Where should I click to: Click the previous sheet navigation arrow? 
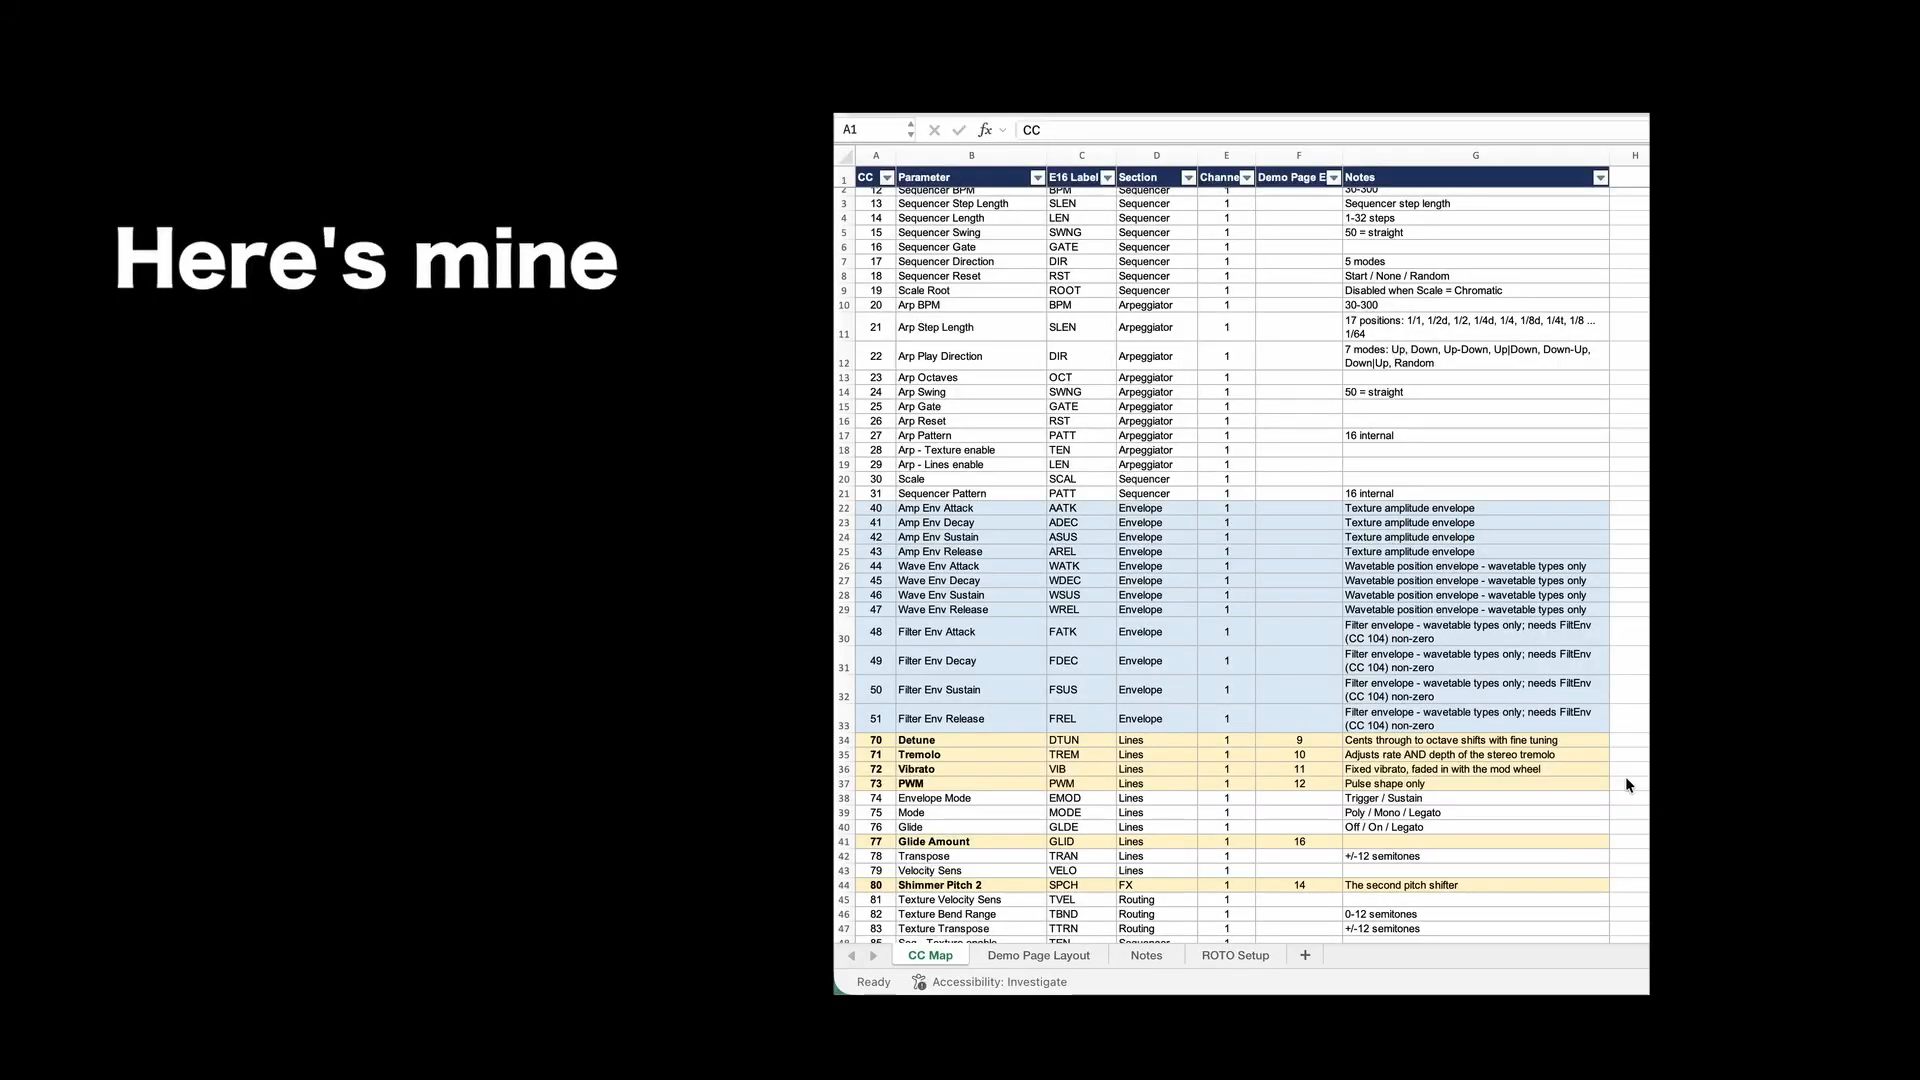coord(852,956)
